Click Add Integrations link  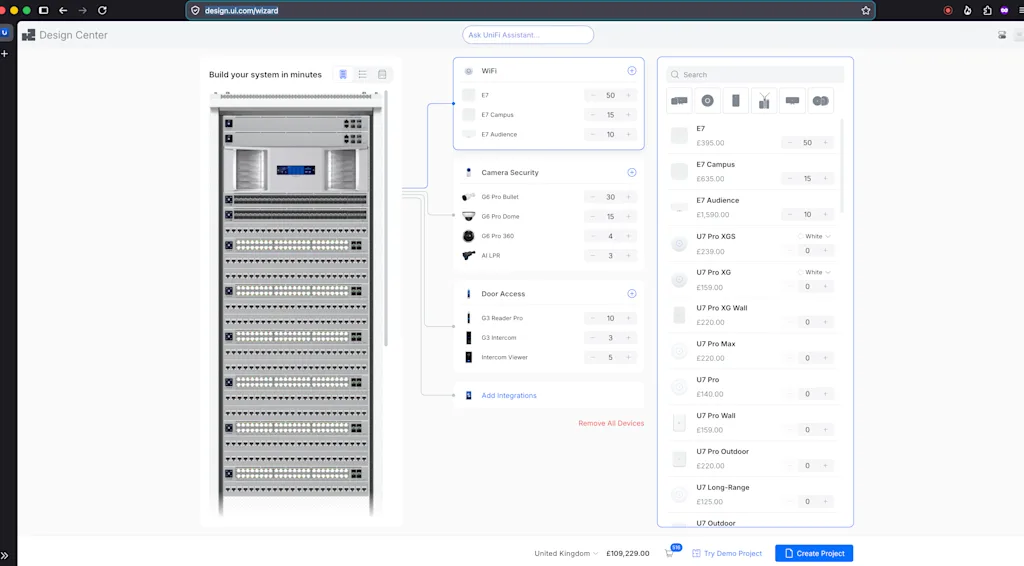509,396
